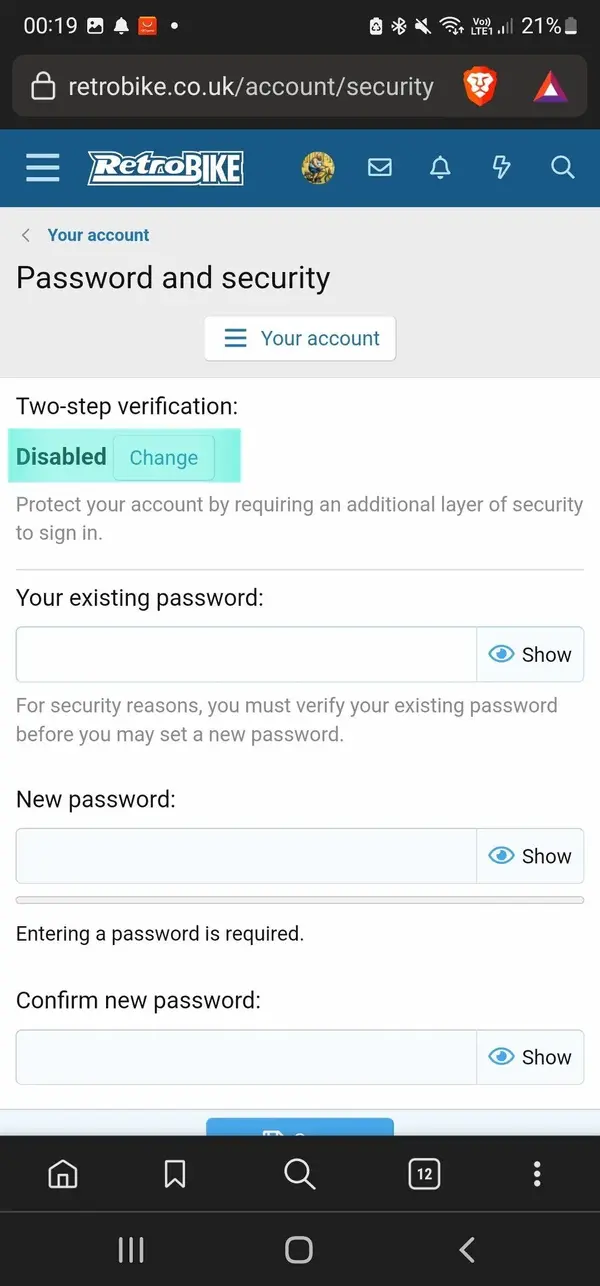600x1286 pixels.
Task: Tap the Brave shield icon
Action: 481,88
